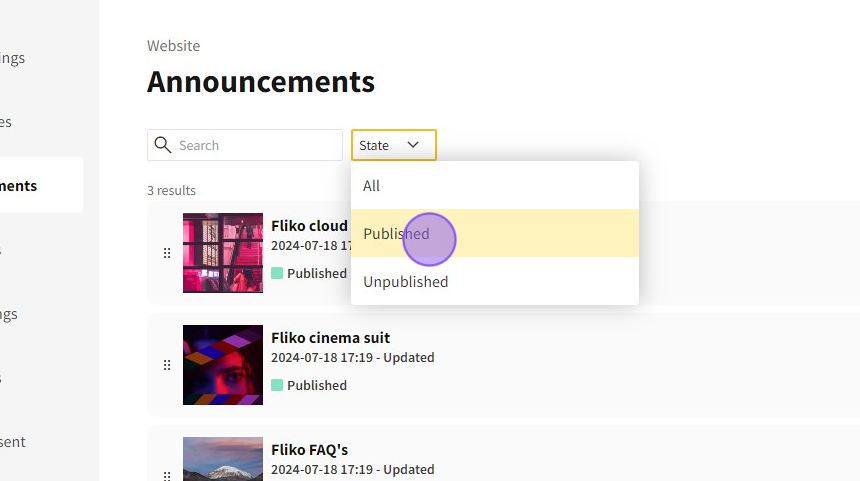Click the magnifier icon in the search box

[x=163, y=145]
